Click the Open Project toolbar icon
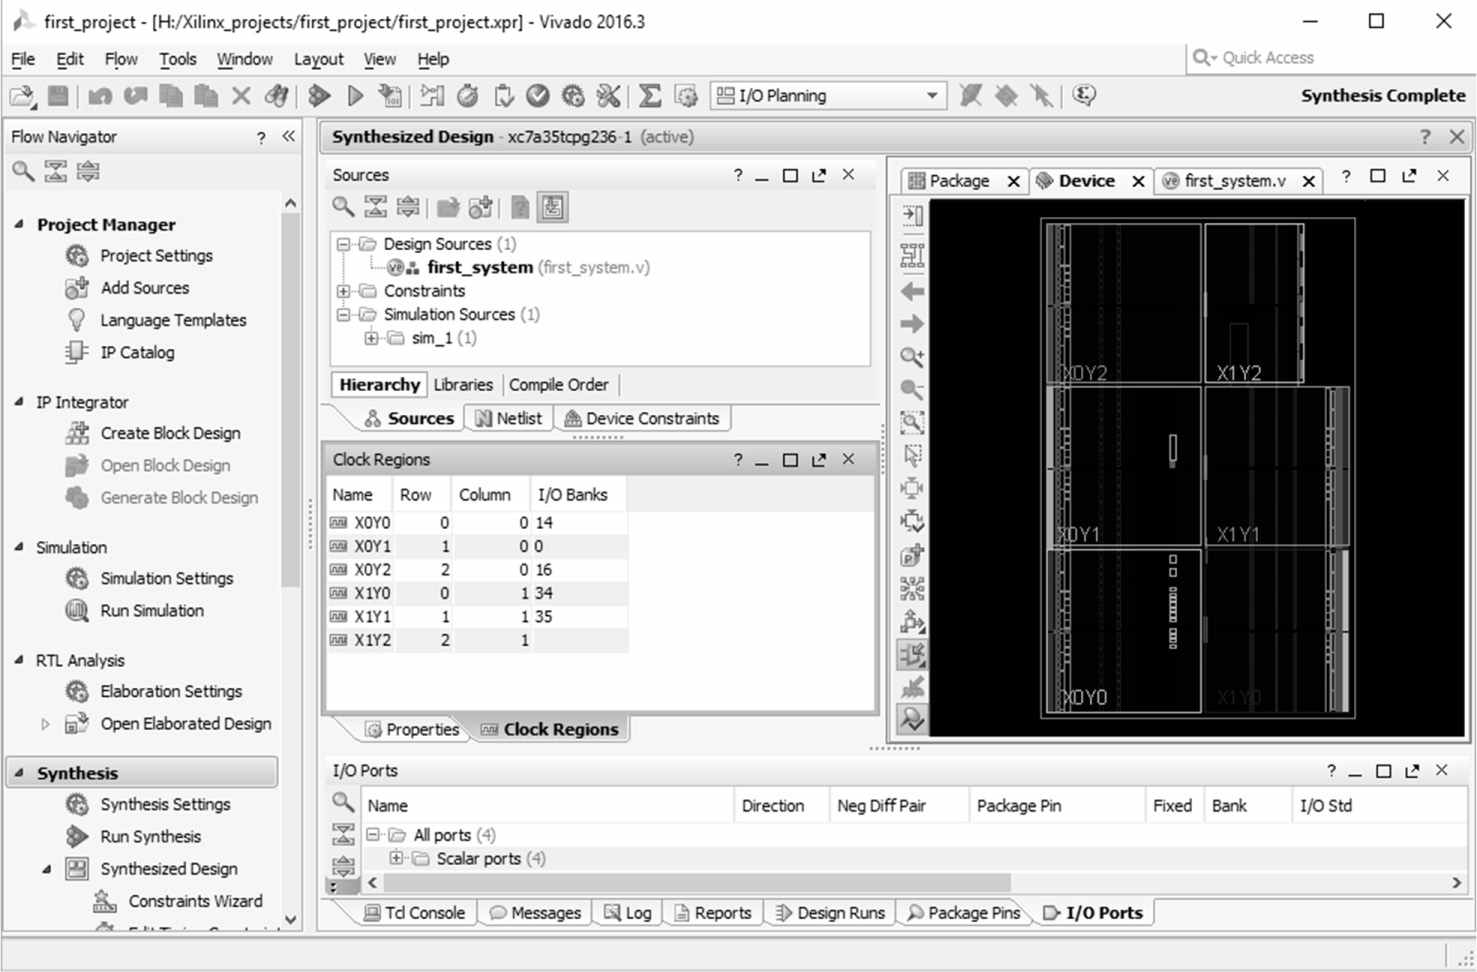 pos(21,96)
